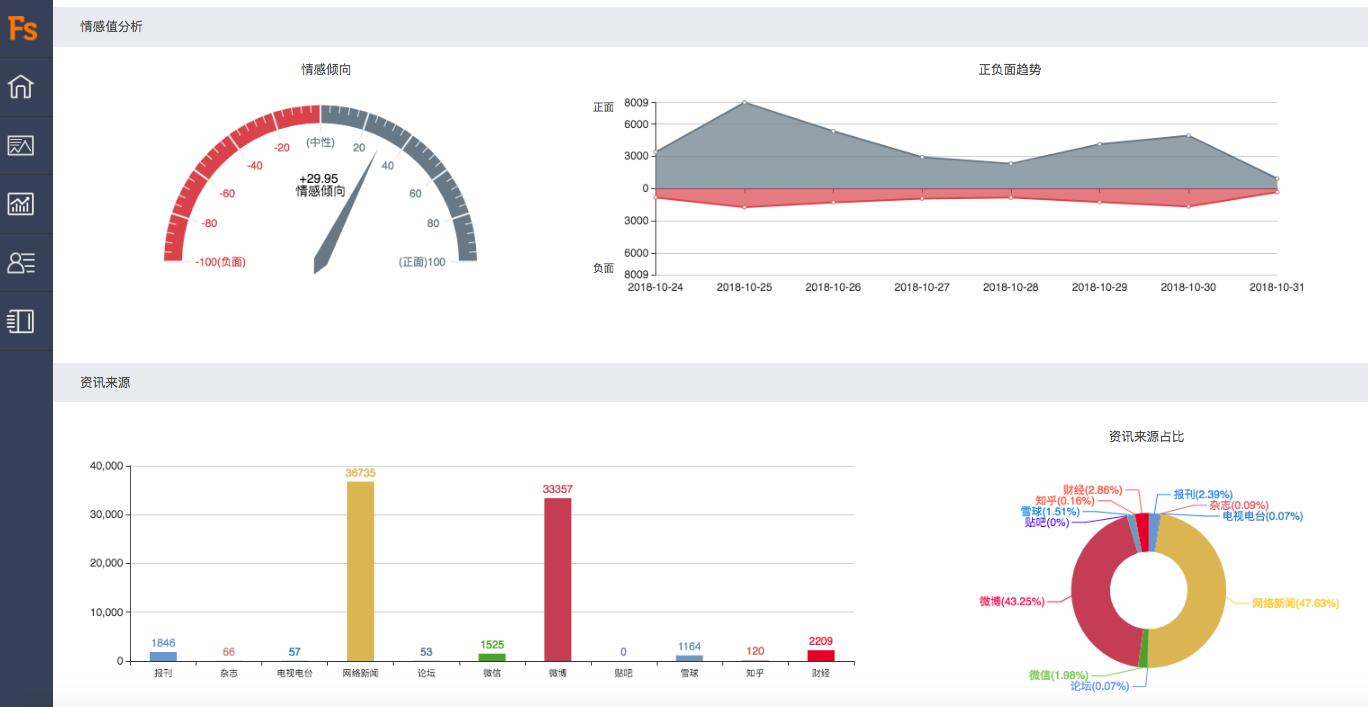1368x707 pixels.
Task: Click the 贴吧 x-axis category label
Action: pyautogui.click(x=624, y=673)
